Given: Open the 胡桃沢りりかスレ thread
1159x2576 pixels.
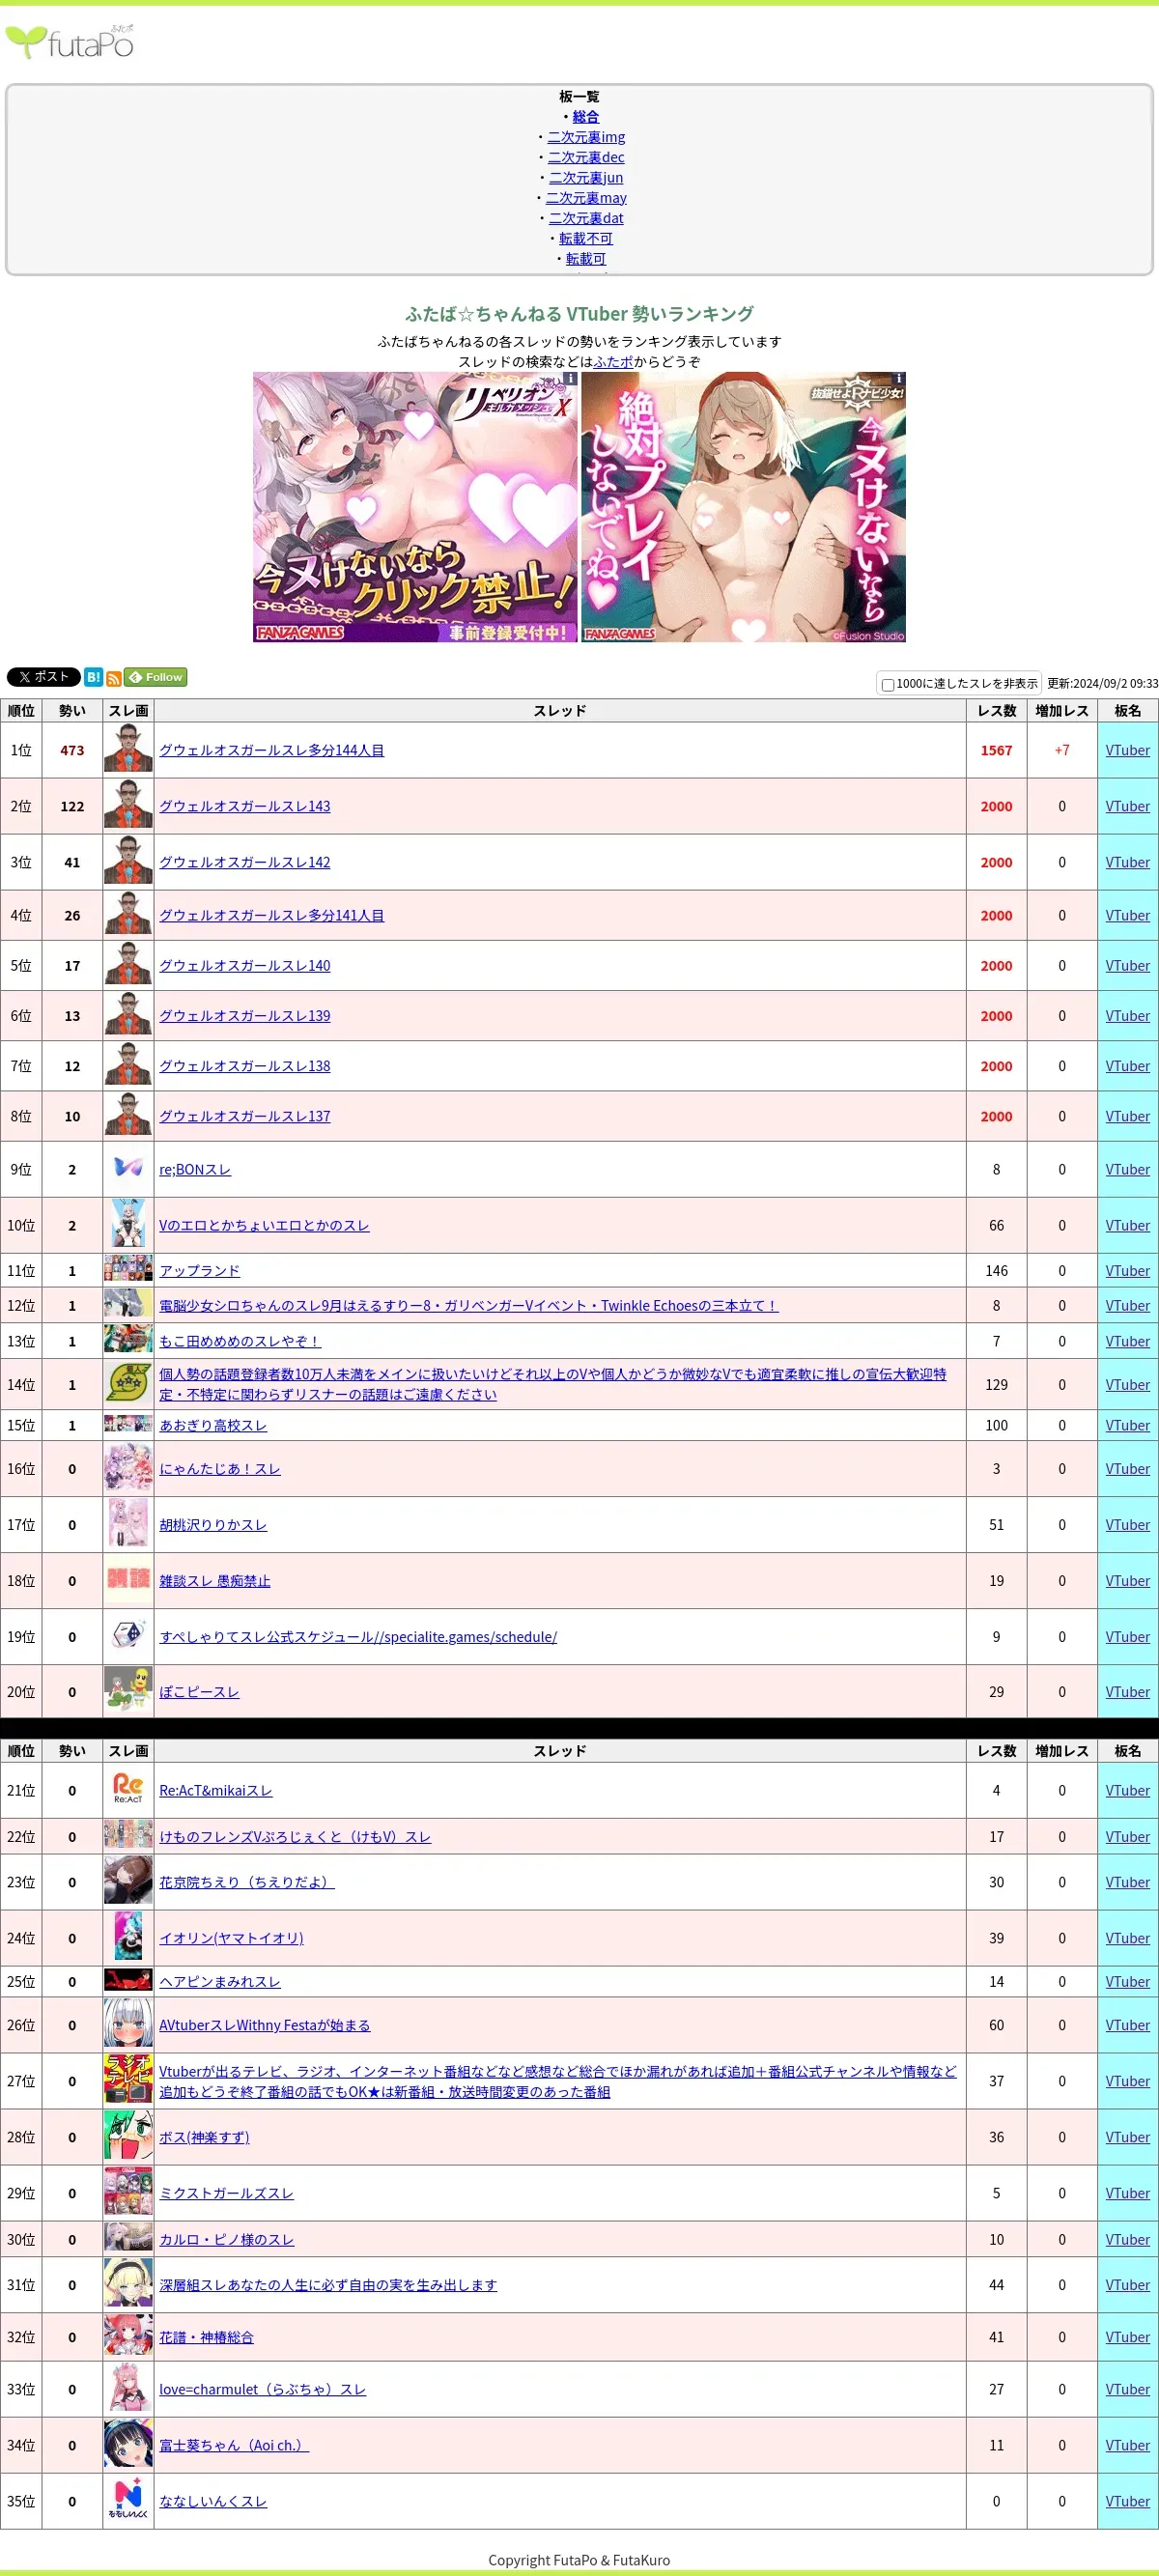Looking at the screenshot, I should pos(213,1525).
